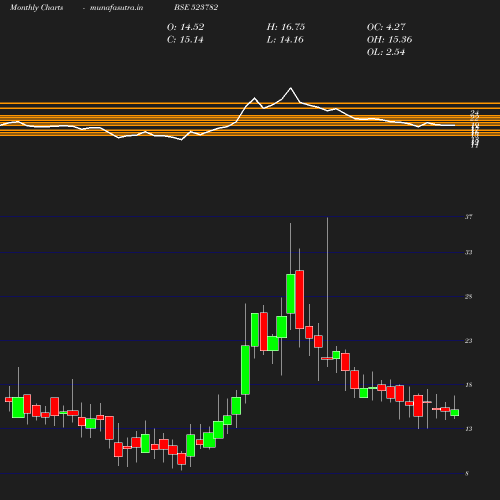Viewport: 500px width, 500px height.
Task: Click the tallest red candlestick body
Action: [299, 299]
